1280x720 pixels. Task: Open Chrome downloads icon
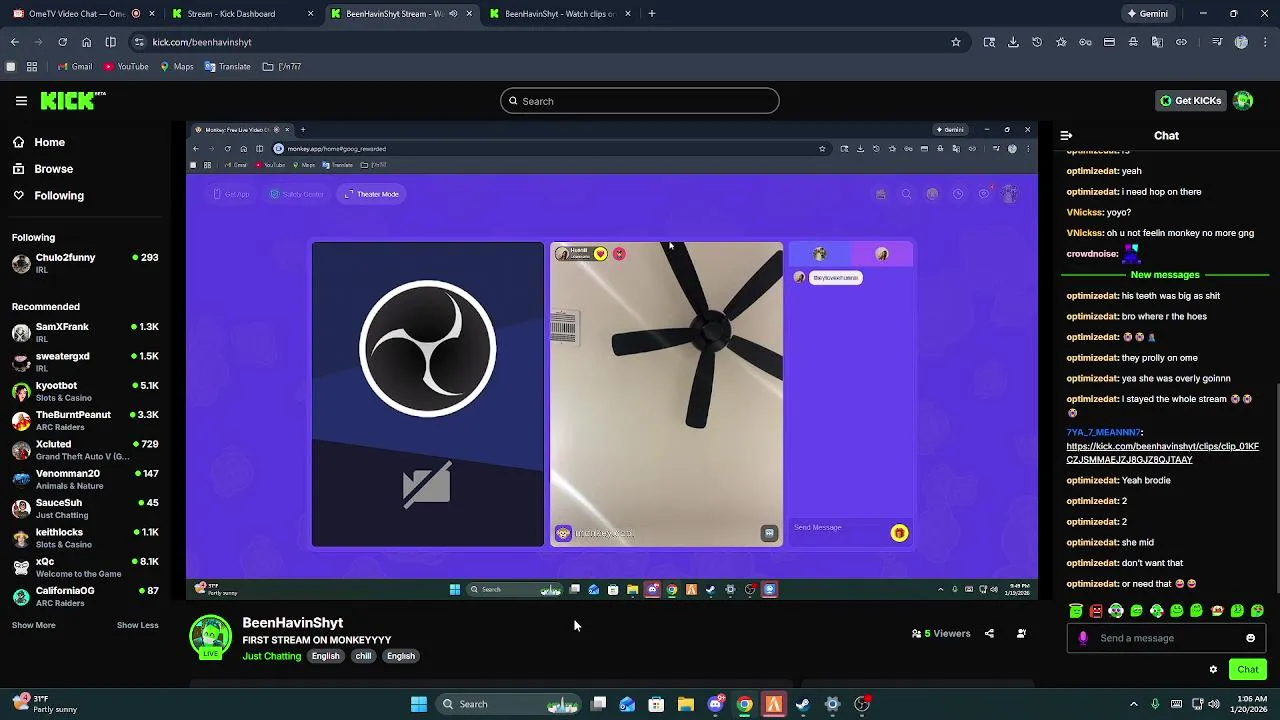[1013, 42]
